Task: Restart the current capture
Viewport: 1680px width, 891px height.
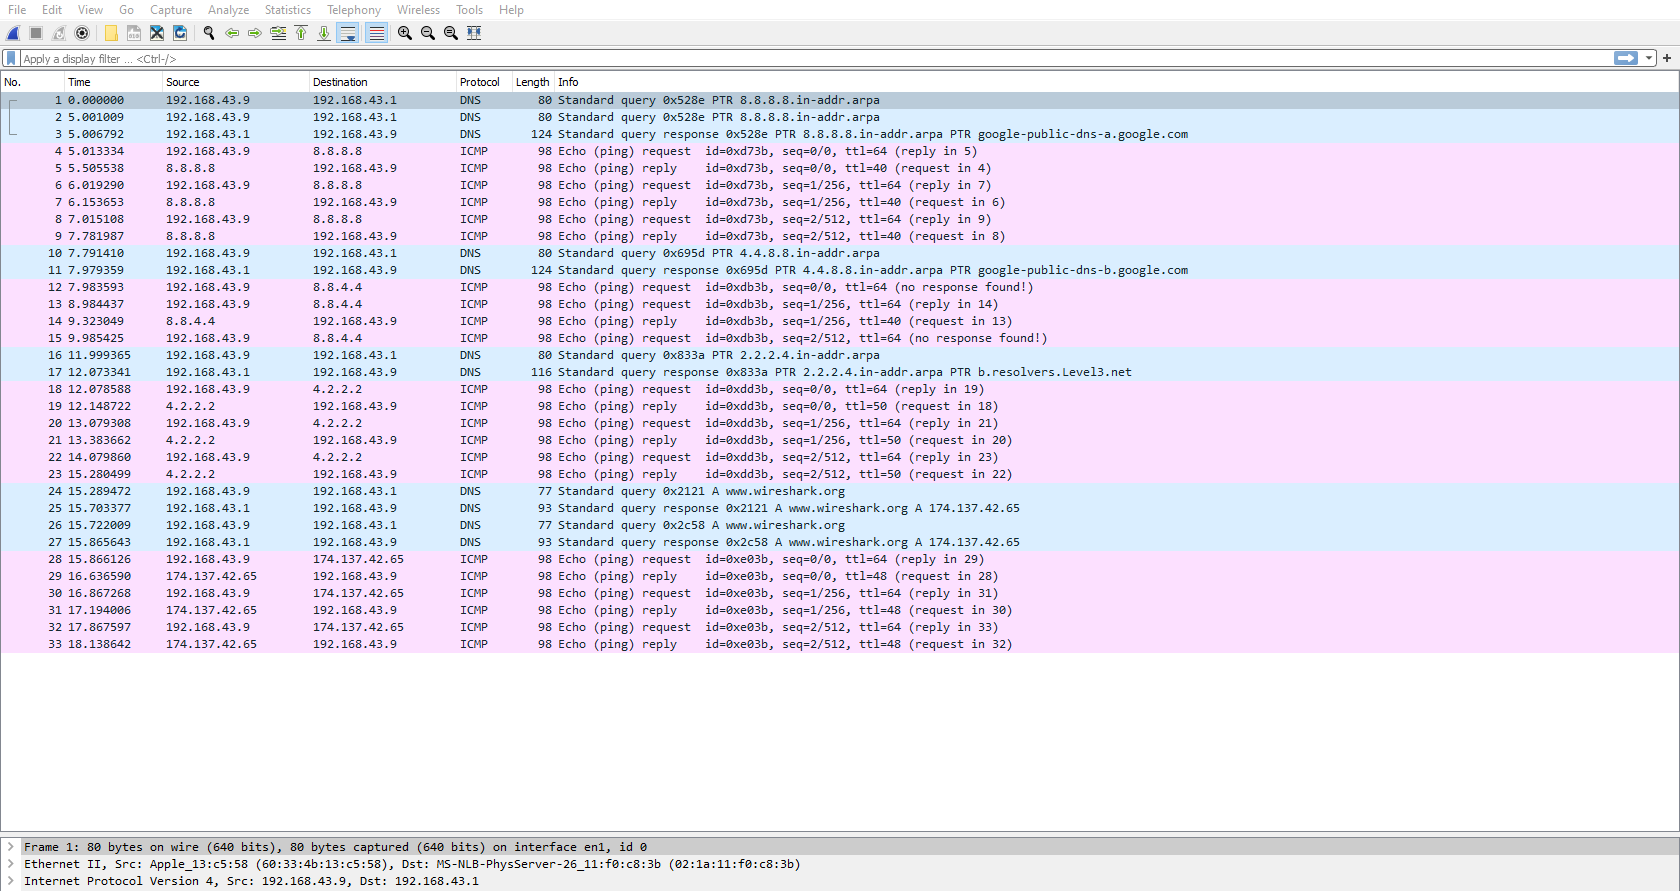Action: [59, 33]
